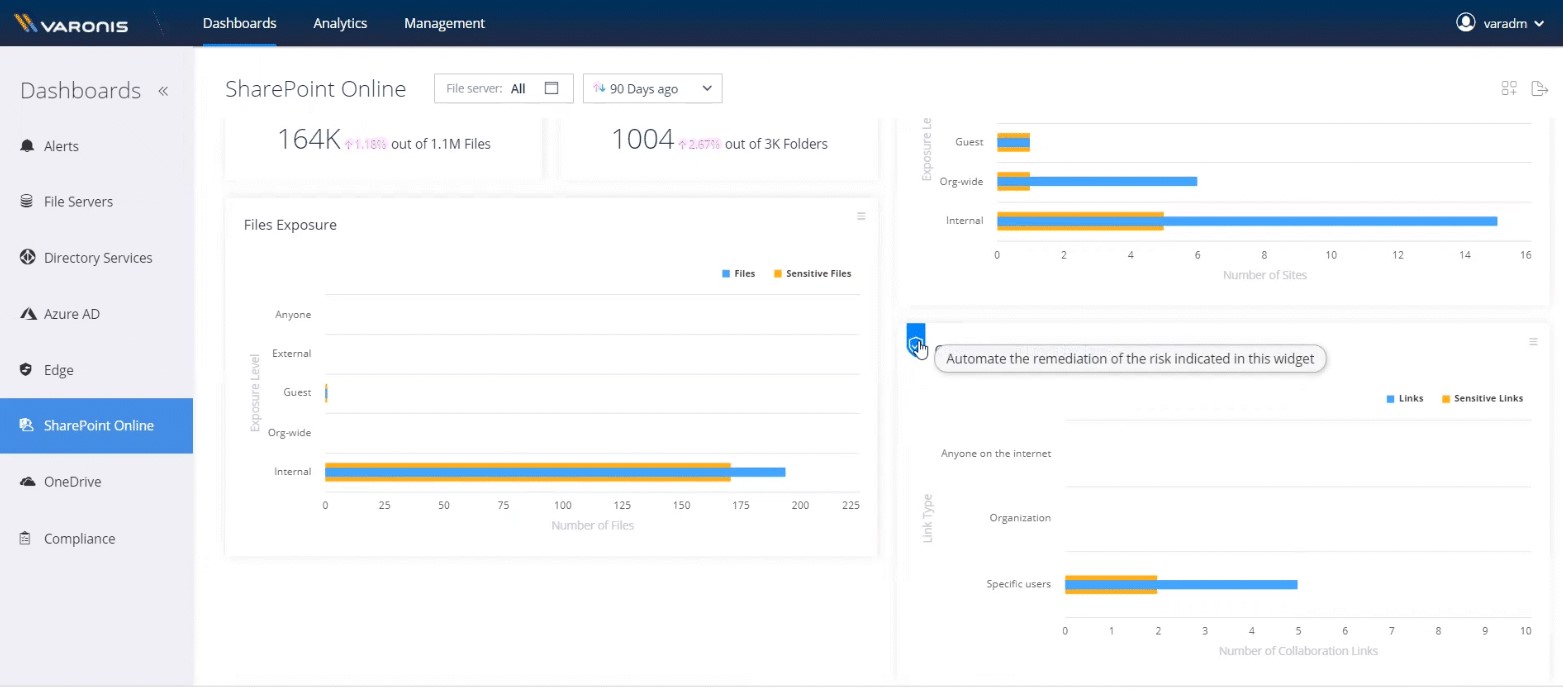The width and height of the screenshot is (1563, 690).
Task: Click the user avatar icon for varadm
Action: click(1466, 22)
